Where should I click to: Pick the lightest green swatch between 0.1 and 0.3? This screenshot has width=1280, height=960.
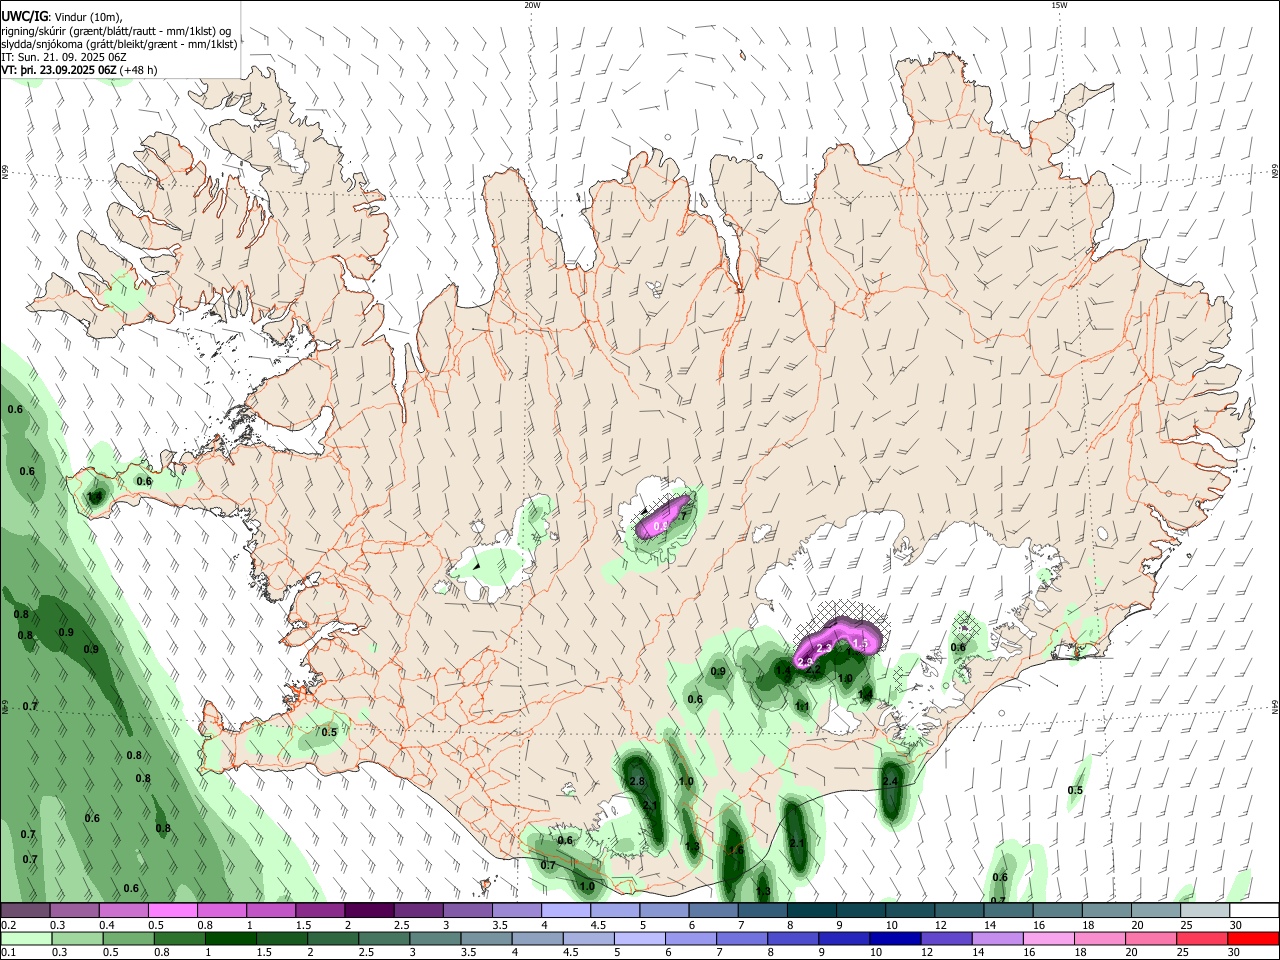26,938
